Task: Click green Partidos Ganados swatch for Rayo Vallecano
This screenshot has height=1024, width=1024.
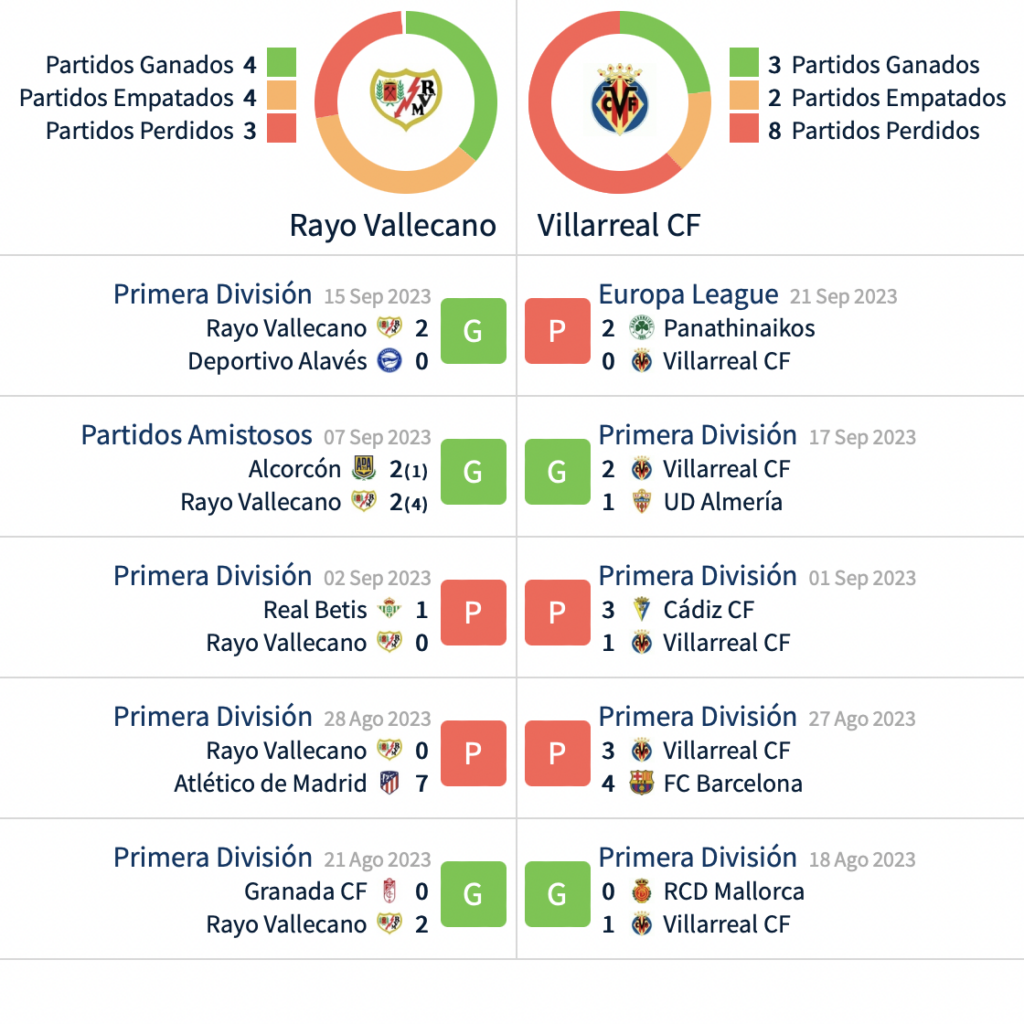Action: 281,64
